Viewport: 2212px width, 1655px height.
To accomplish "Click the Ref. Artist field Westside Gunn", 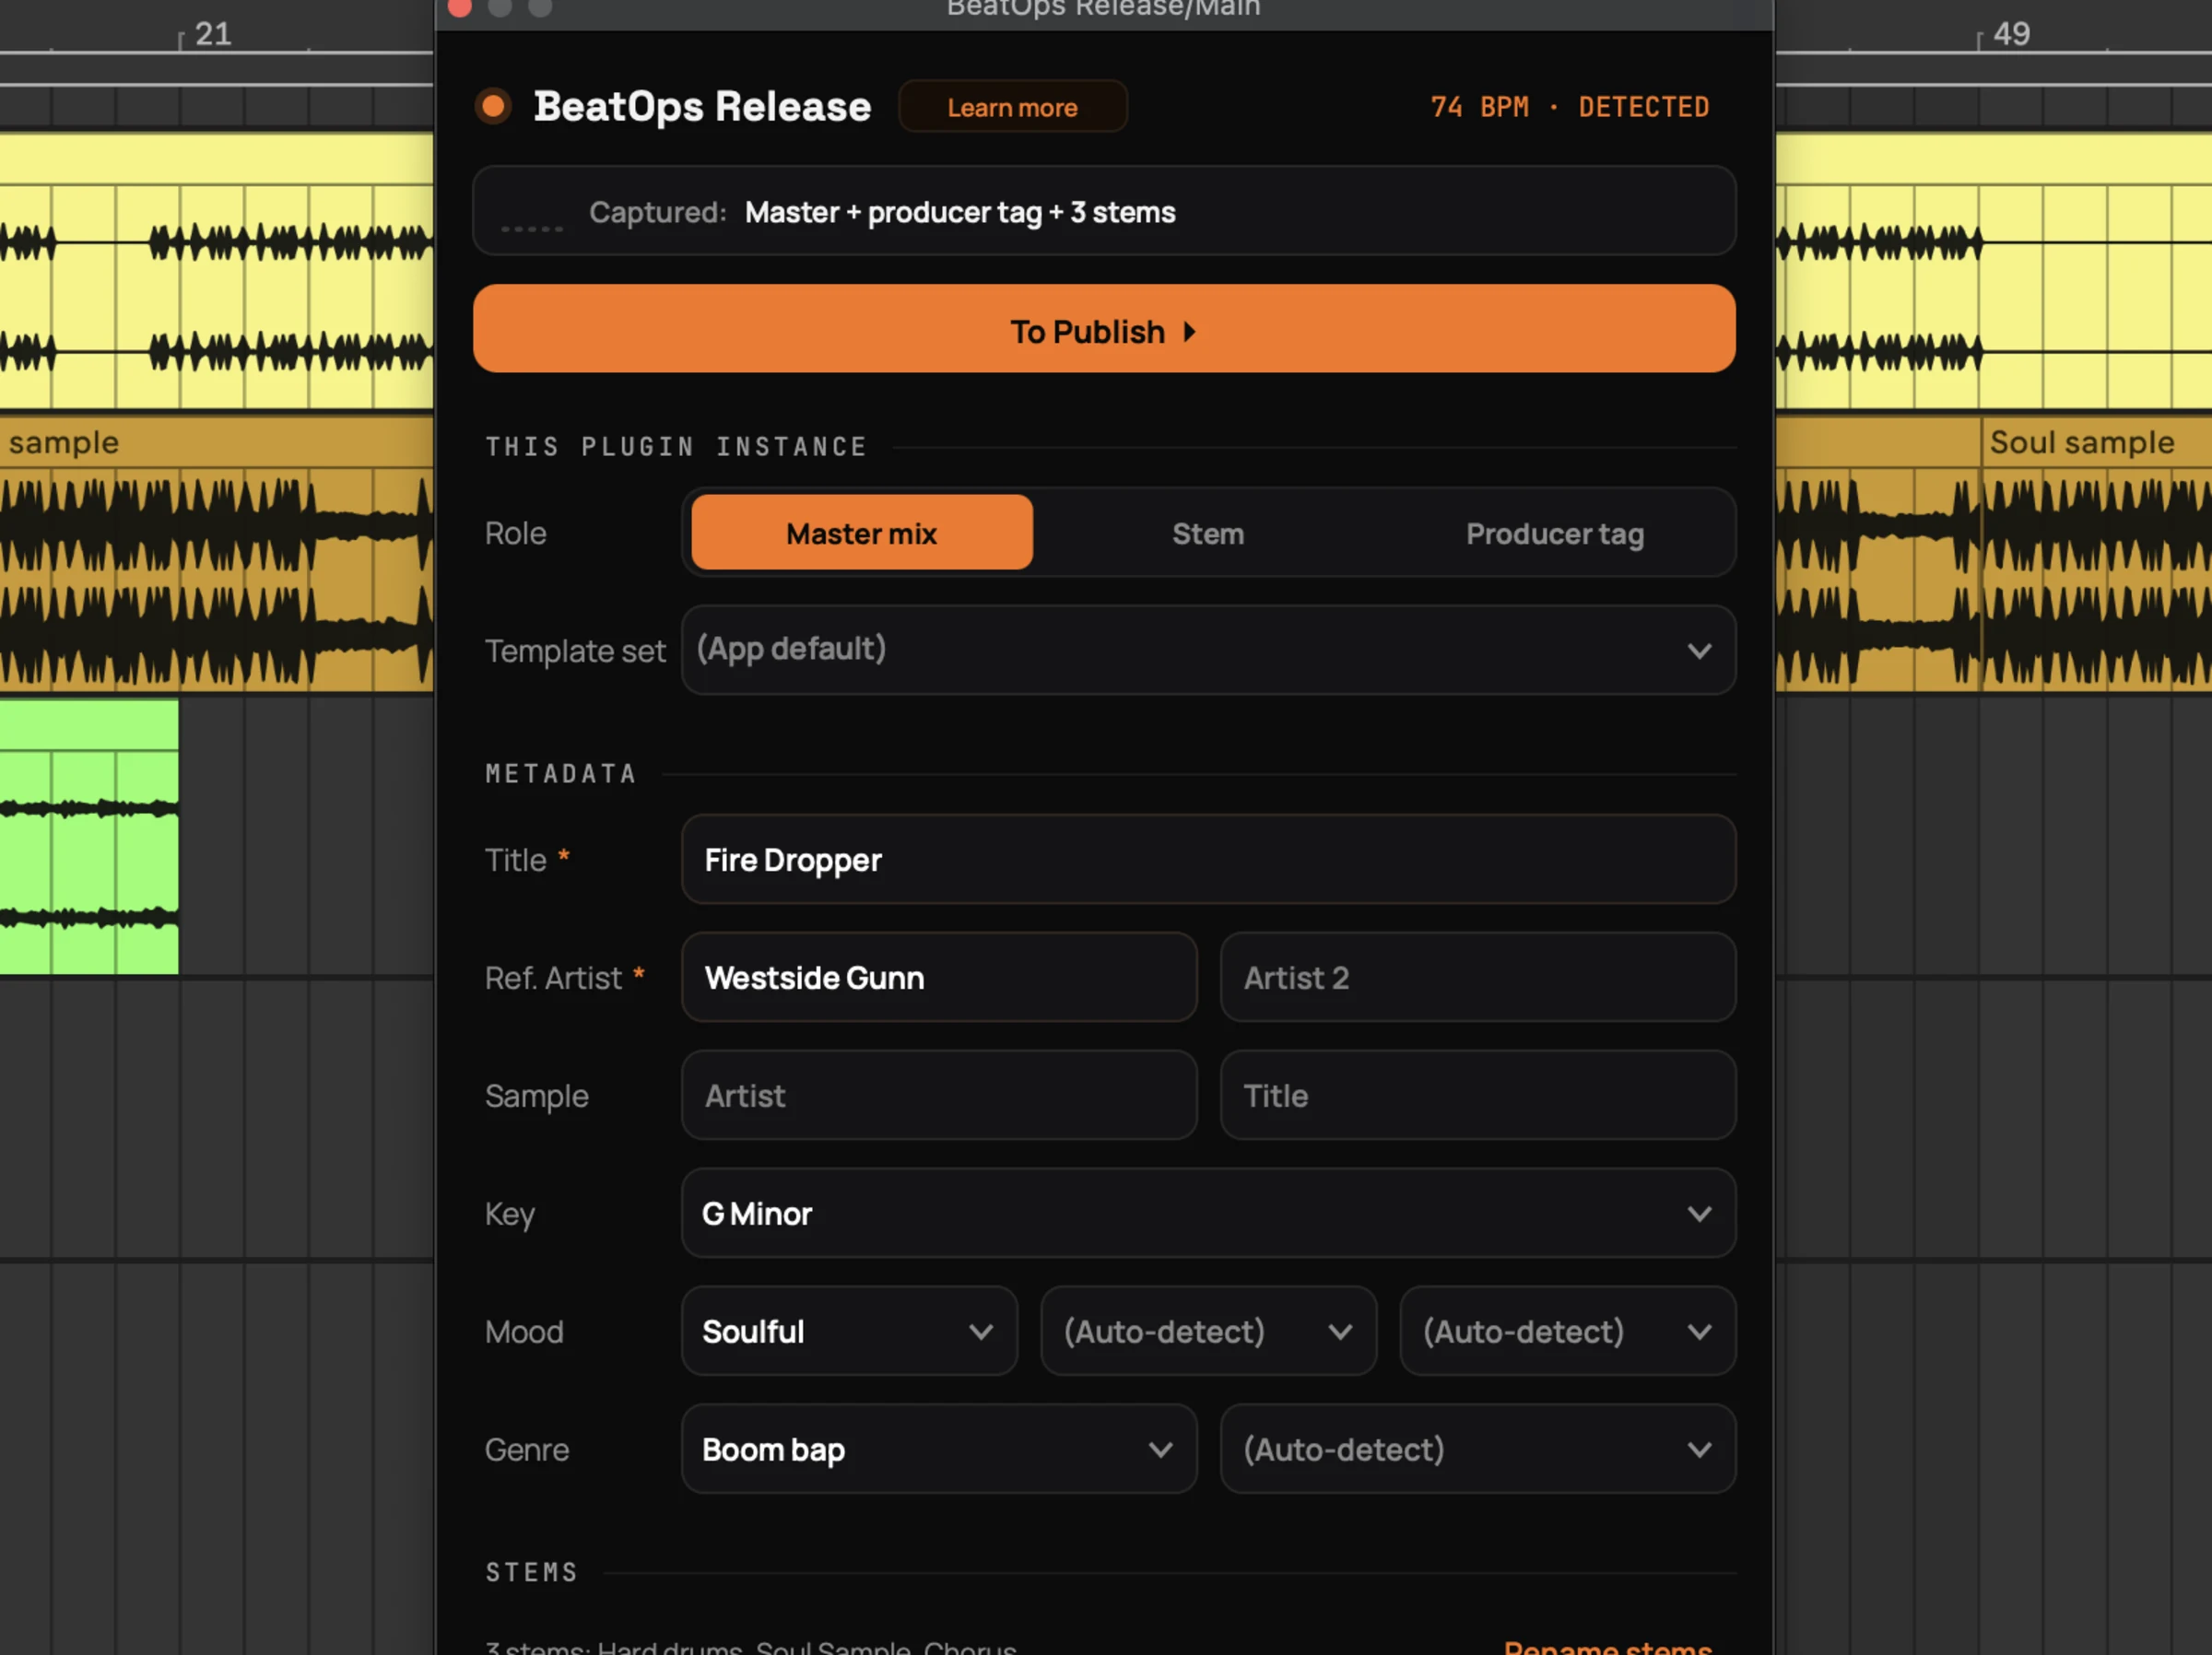I will [x=938, y=977].
